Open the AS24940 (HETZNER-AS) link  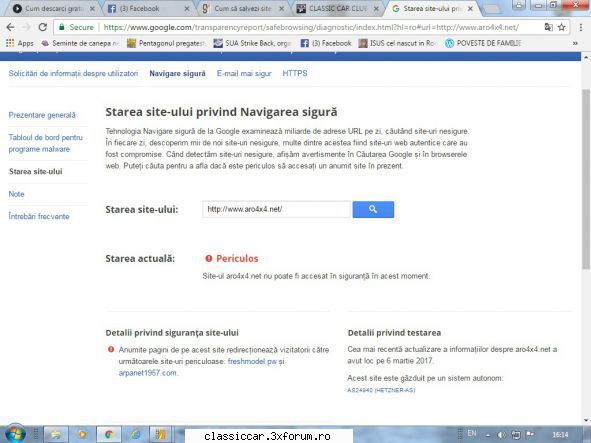pyautogui.click(x=381, y=390)
